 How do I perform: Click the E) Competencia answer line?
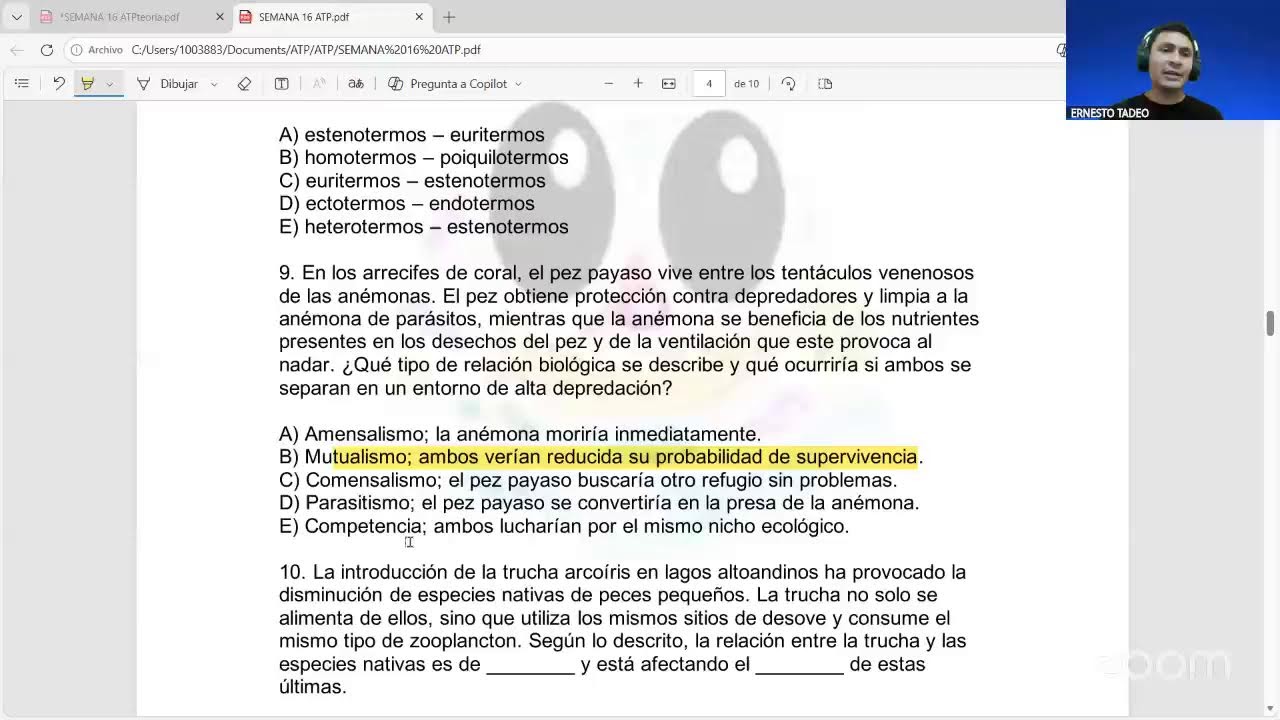pos(564,526)
